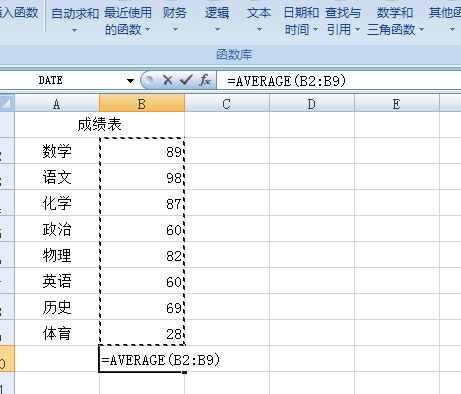Image resolution: width=461 pixels, height=394 pixels.
Task: Click the fill handle of the active cell
Action: 185,372
